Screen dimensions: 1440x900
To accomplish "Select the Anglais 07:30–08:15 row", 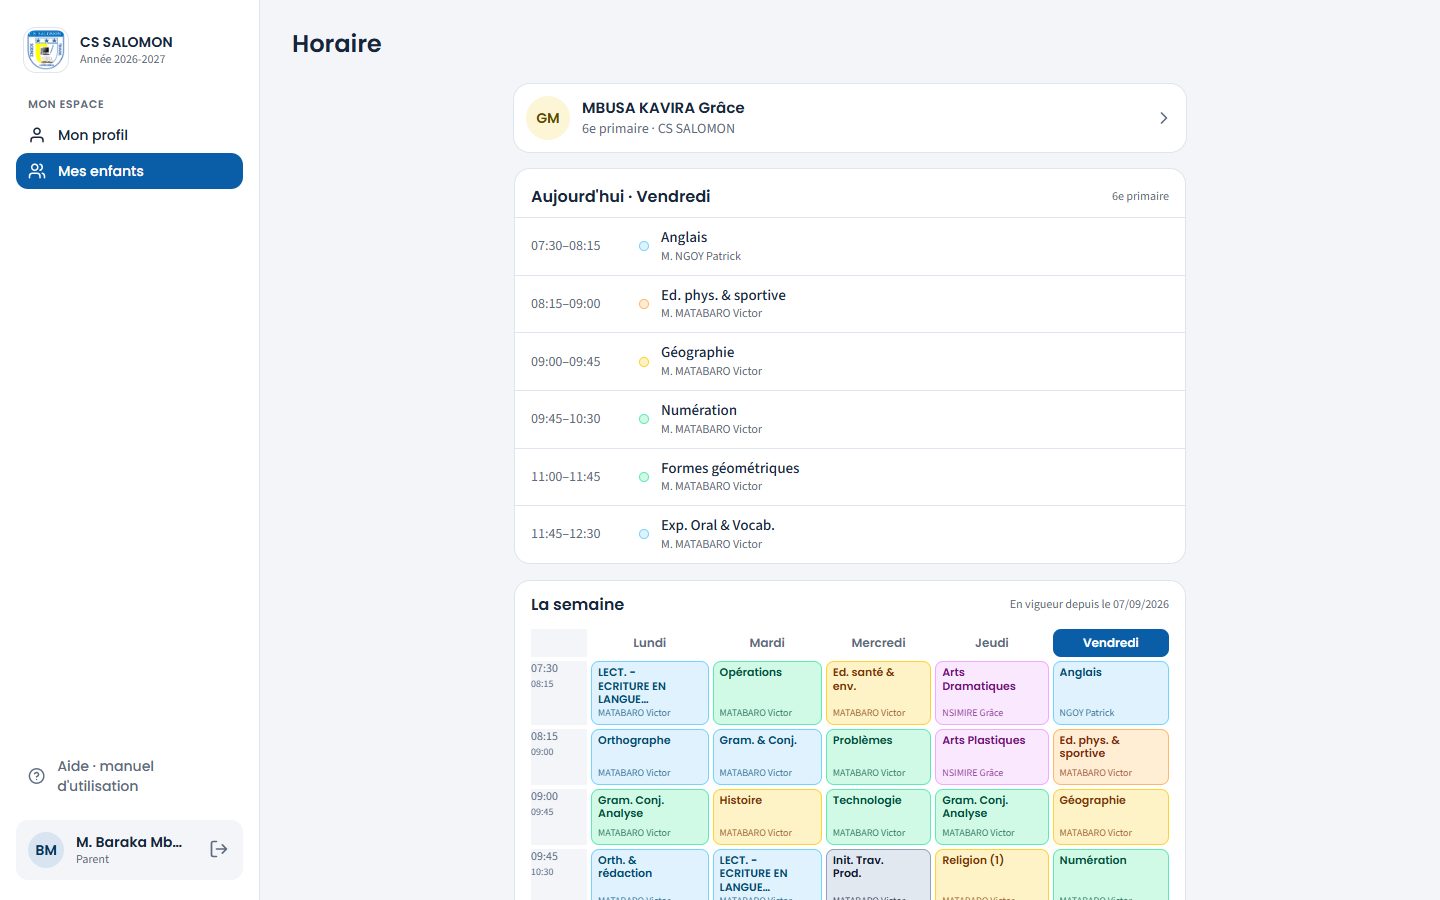I will [x=850, y=246].
